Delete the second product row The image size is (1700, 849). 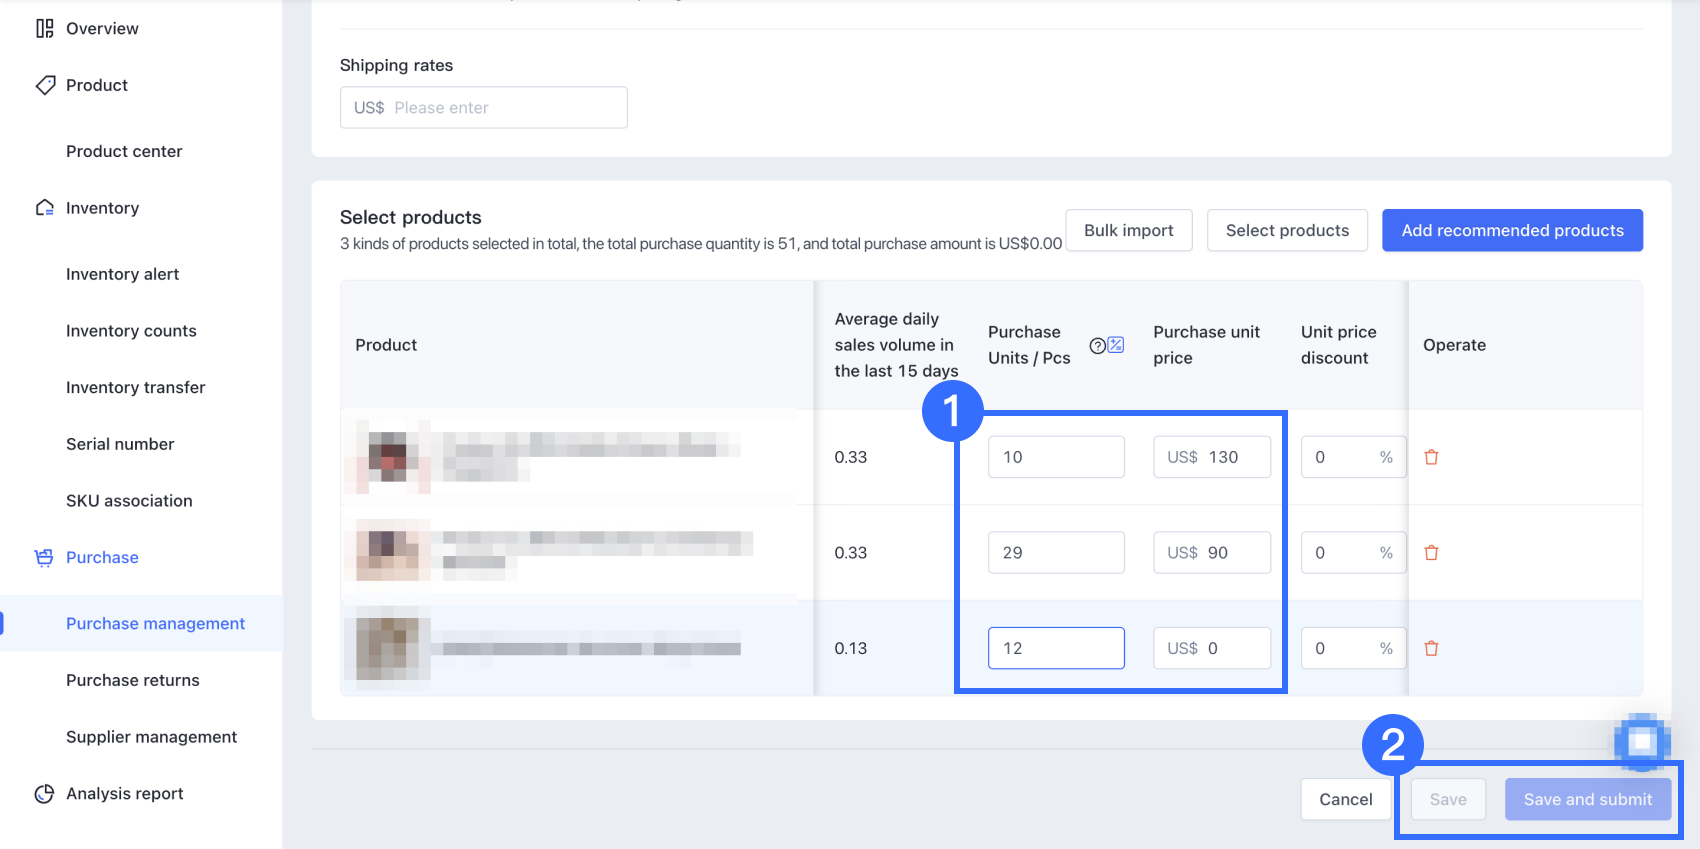(x=1431, y=553)
